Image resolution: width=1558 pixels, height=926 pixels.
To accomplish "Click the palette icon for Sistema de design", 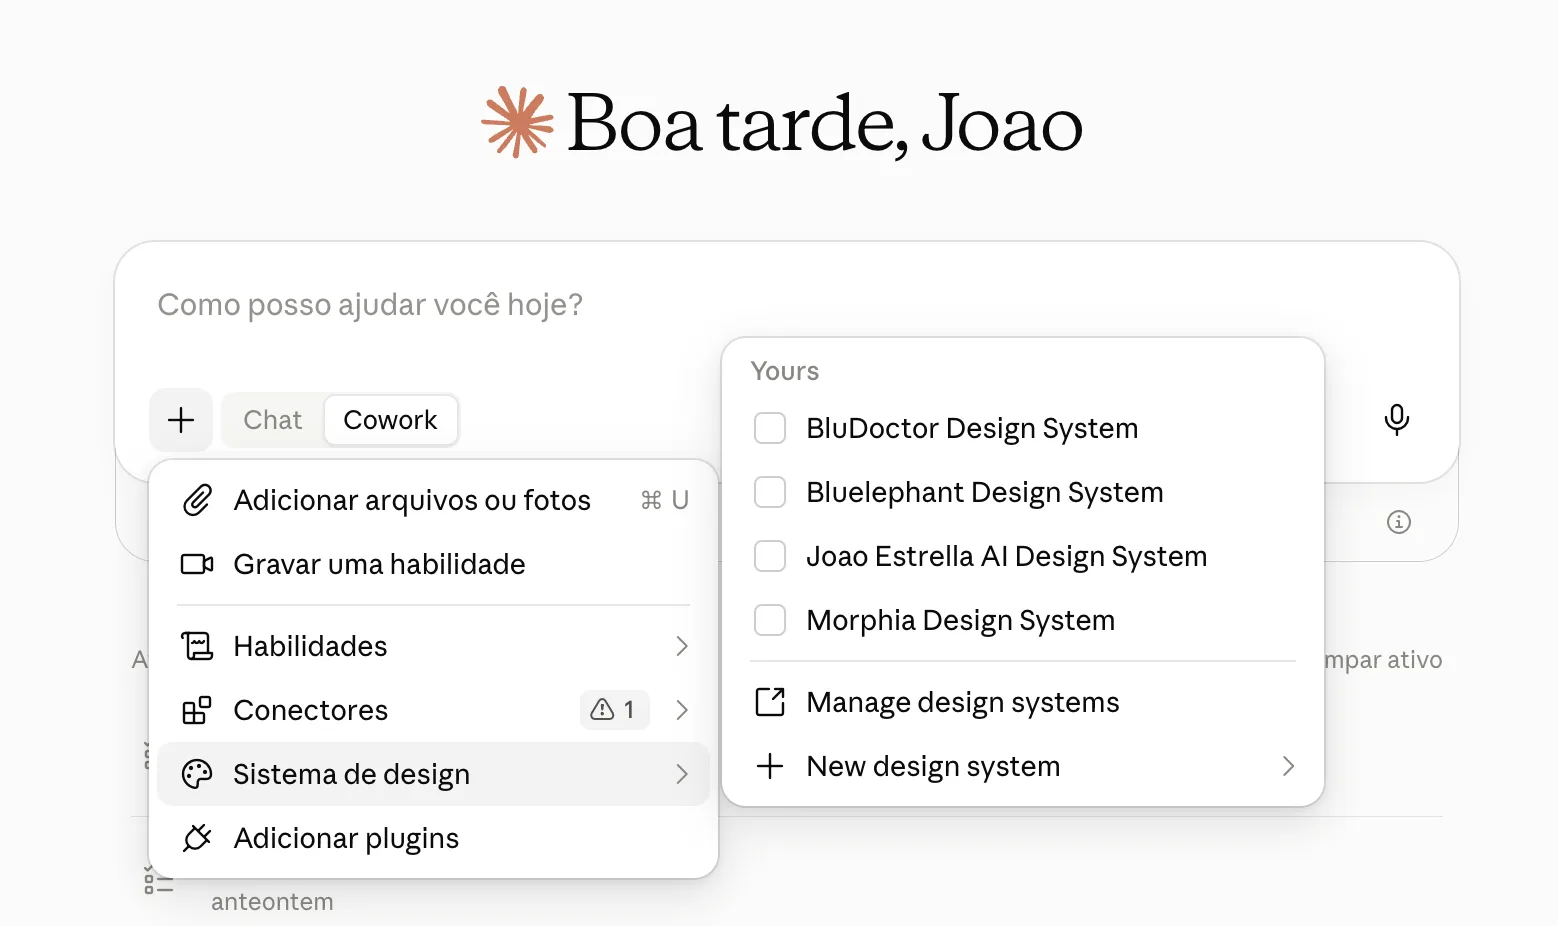I will coord(197,774).
